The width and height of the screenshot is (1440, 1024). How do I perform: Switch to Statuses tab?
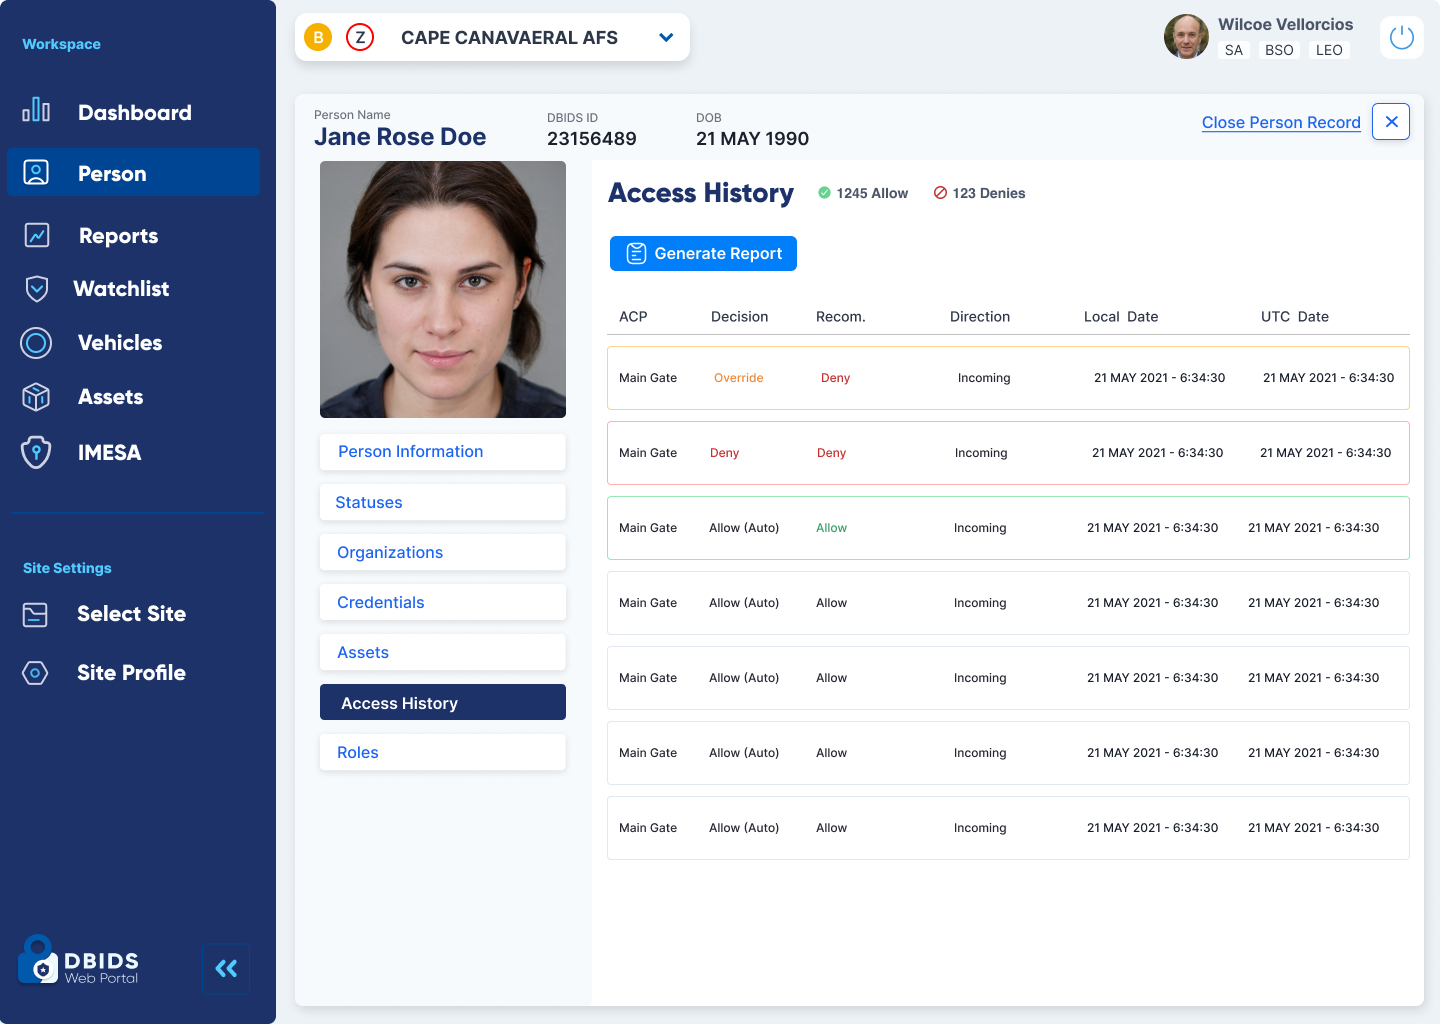coord(443,502)
